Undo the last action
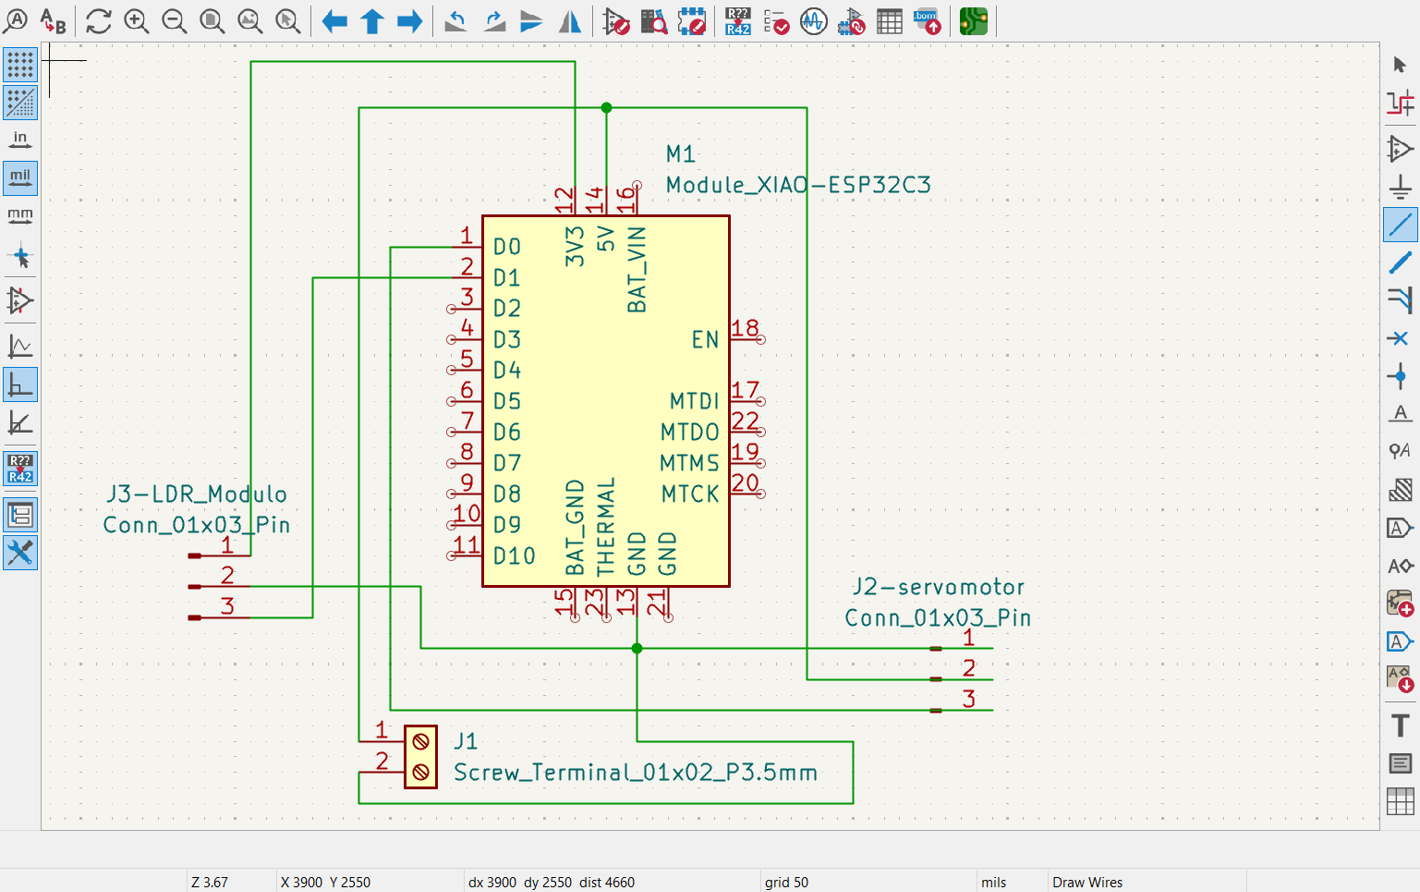 [x=455, y=21]
